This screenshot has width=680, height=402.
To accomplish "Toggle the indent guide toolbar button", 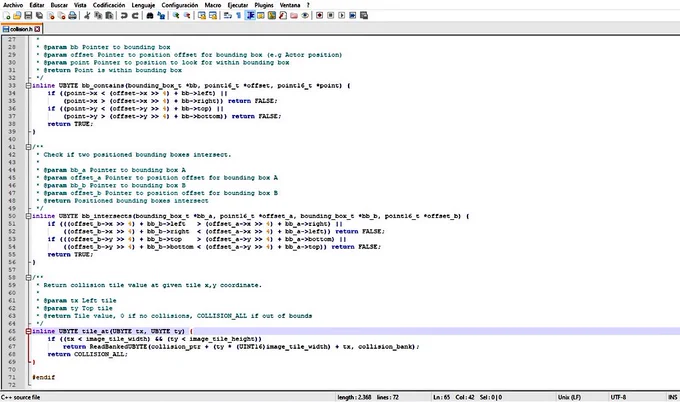I will (x=250, y=16).
